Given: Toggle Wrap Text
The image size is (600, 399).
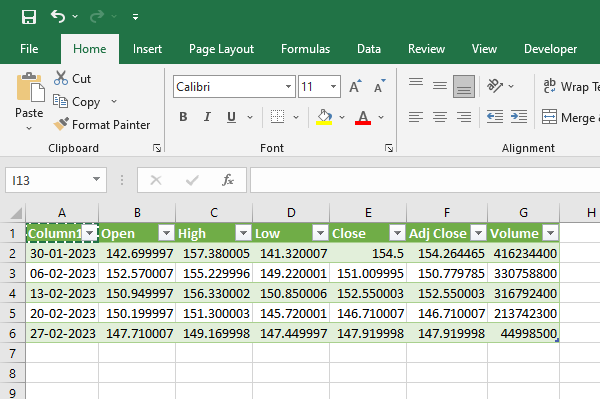Looking at the screenshot, I should 571,86.
